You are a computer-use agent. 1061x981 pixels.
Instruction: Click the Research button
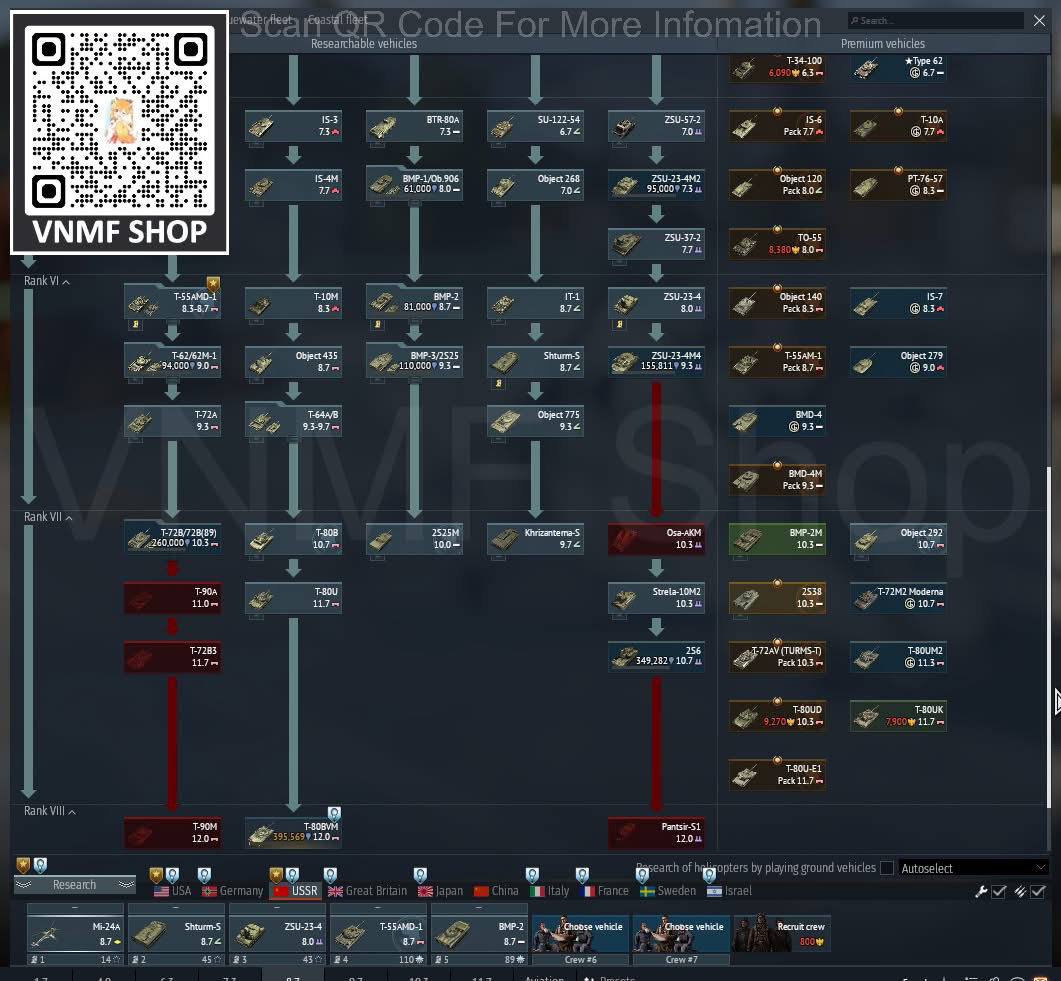point(74,884)
